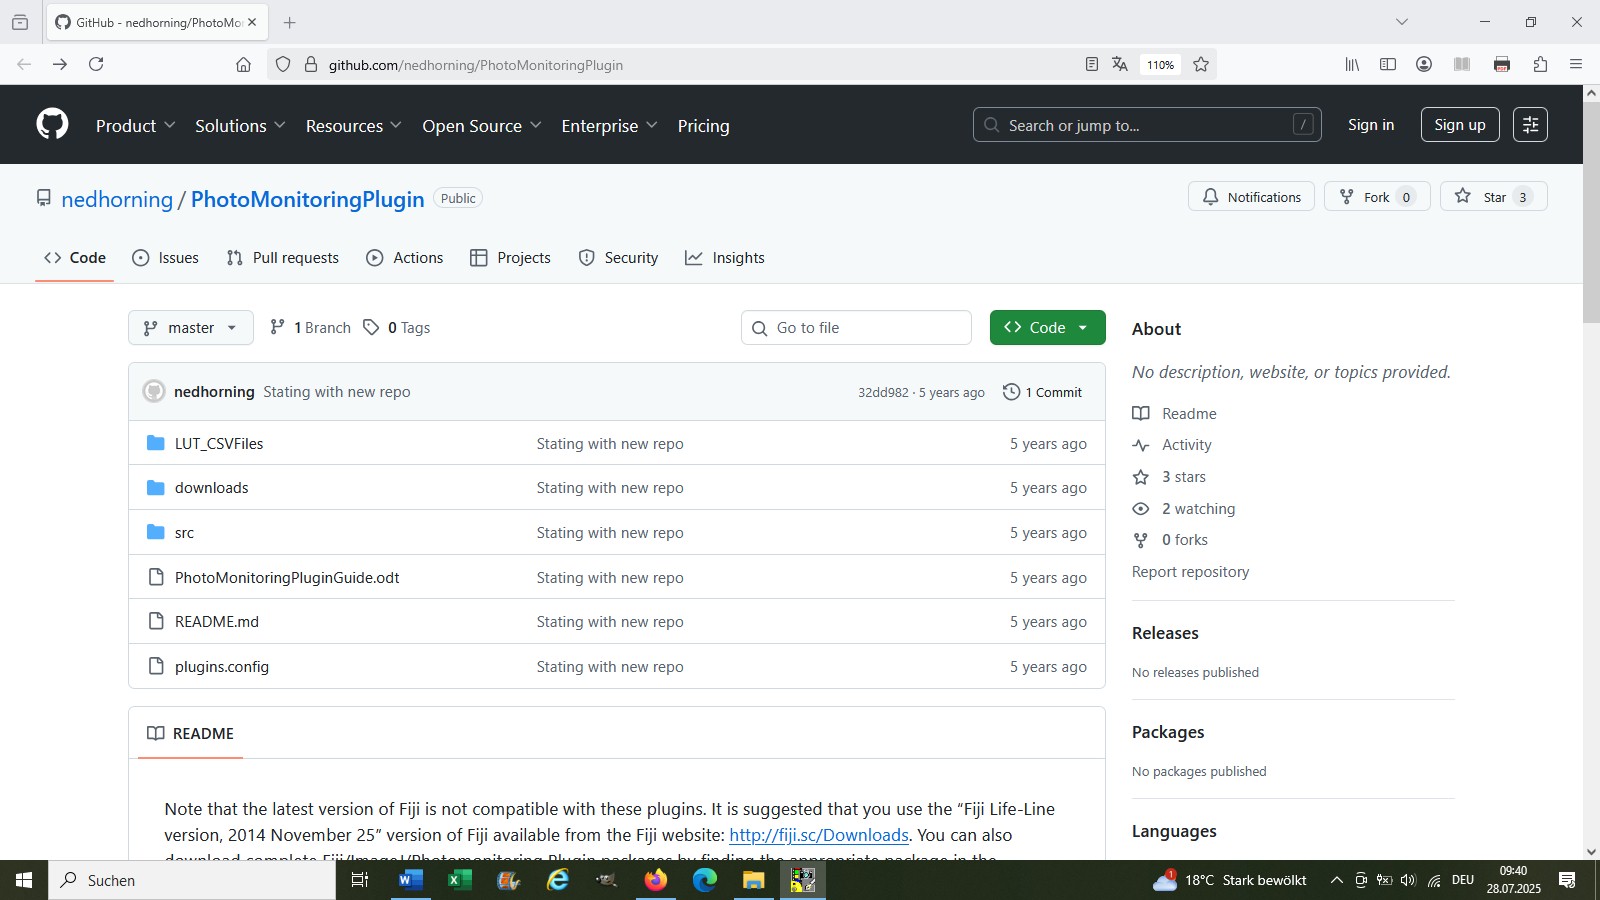This screenshot has width=1600, height=900.
Task: Fork the repository with Fork button
Action: tap(1377, 197)
